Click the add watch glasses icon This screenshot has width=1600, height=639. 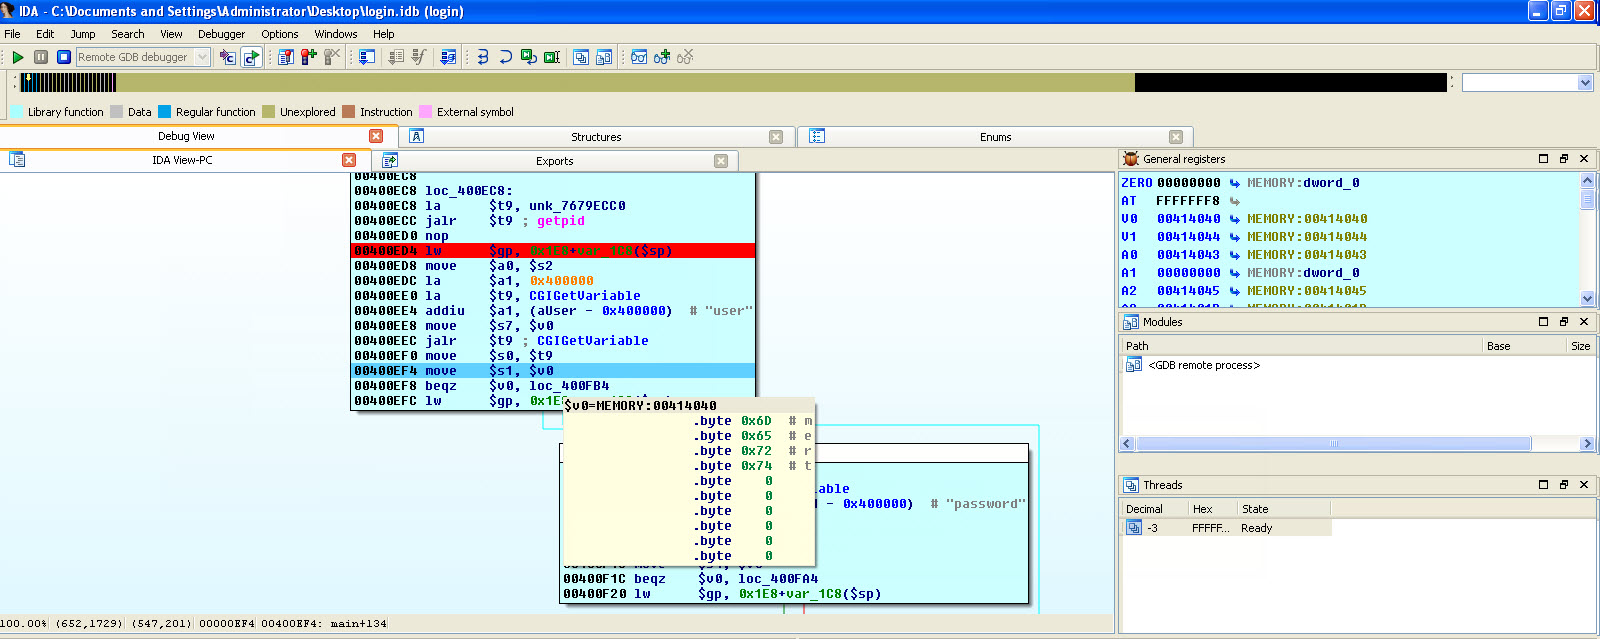[662, 57]
